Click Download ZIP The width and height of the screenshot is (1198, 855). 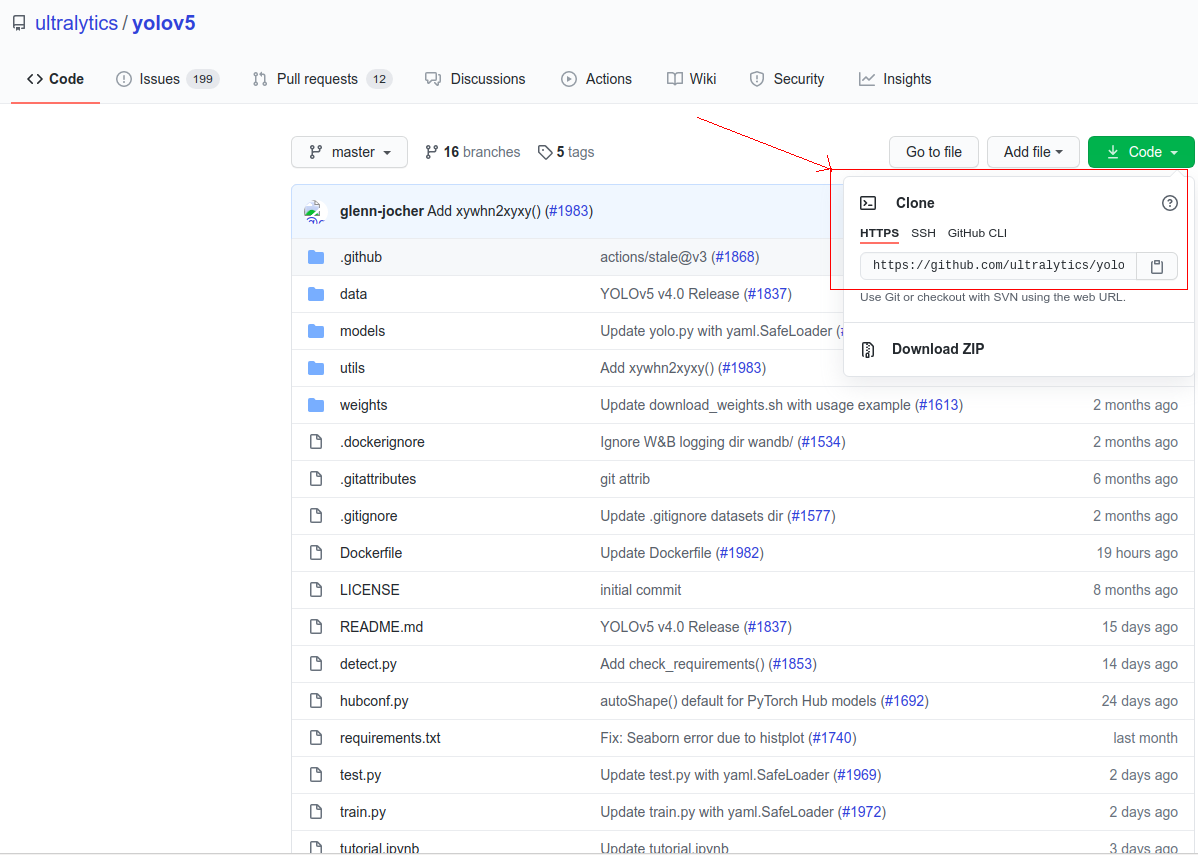pos(938,349)
